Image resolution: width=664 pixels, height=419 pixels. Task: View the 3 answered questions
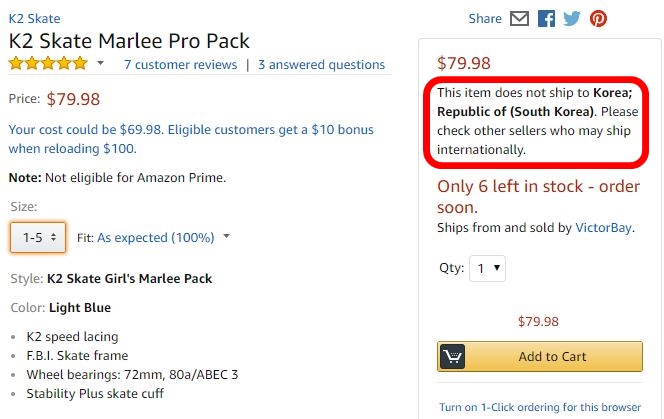coord(321,65)
